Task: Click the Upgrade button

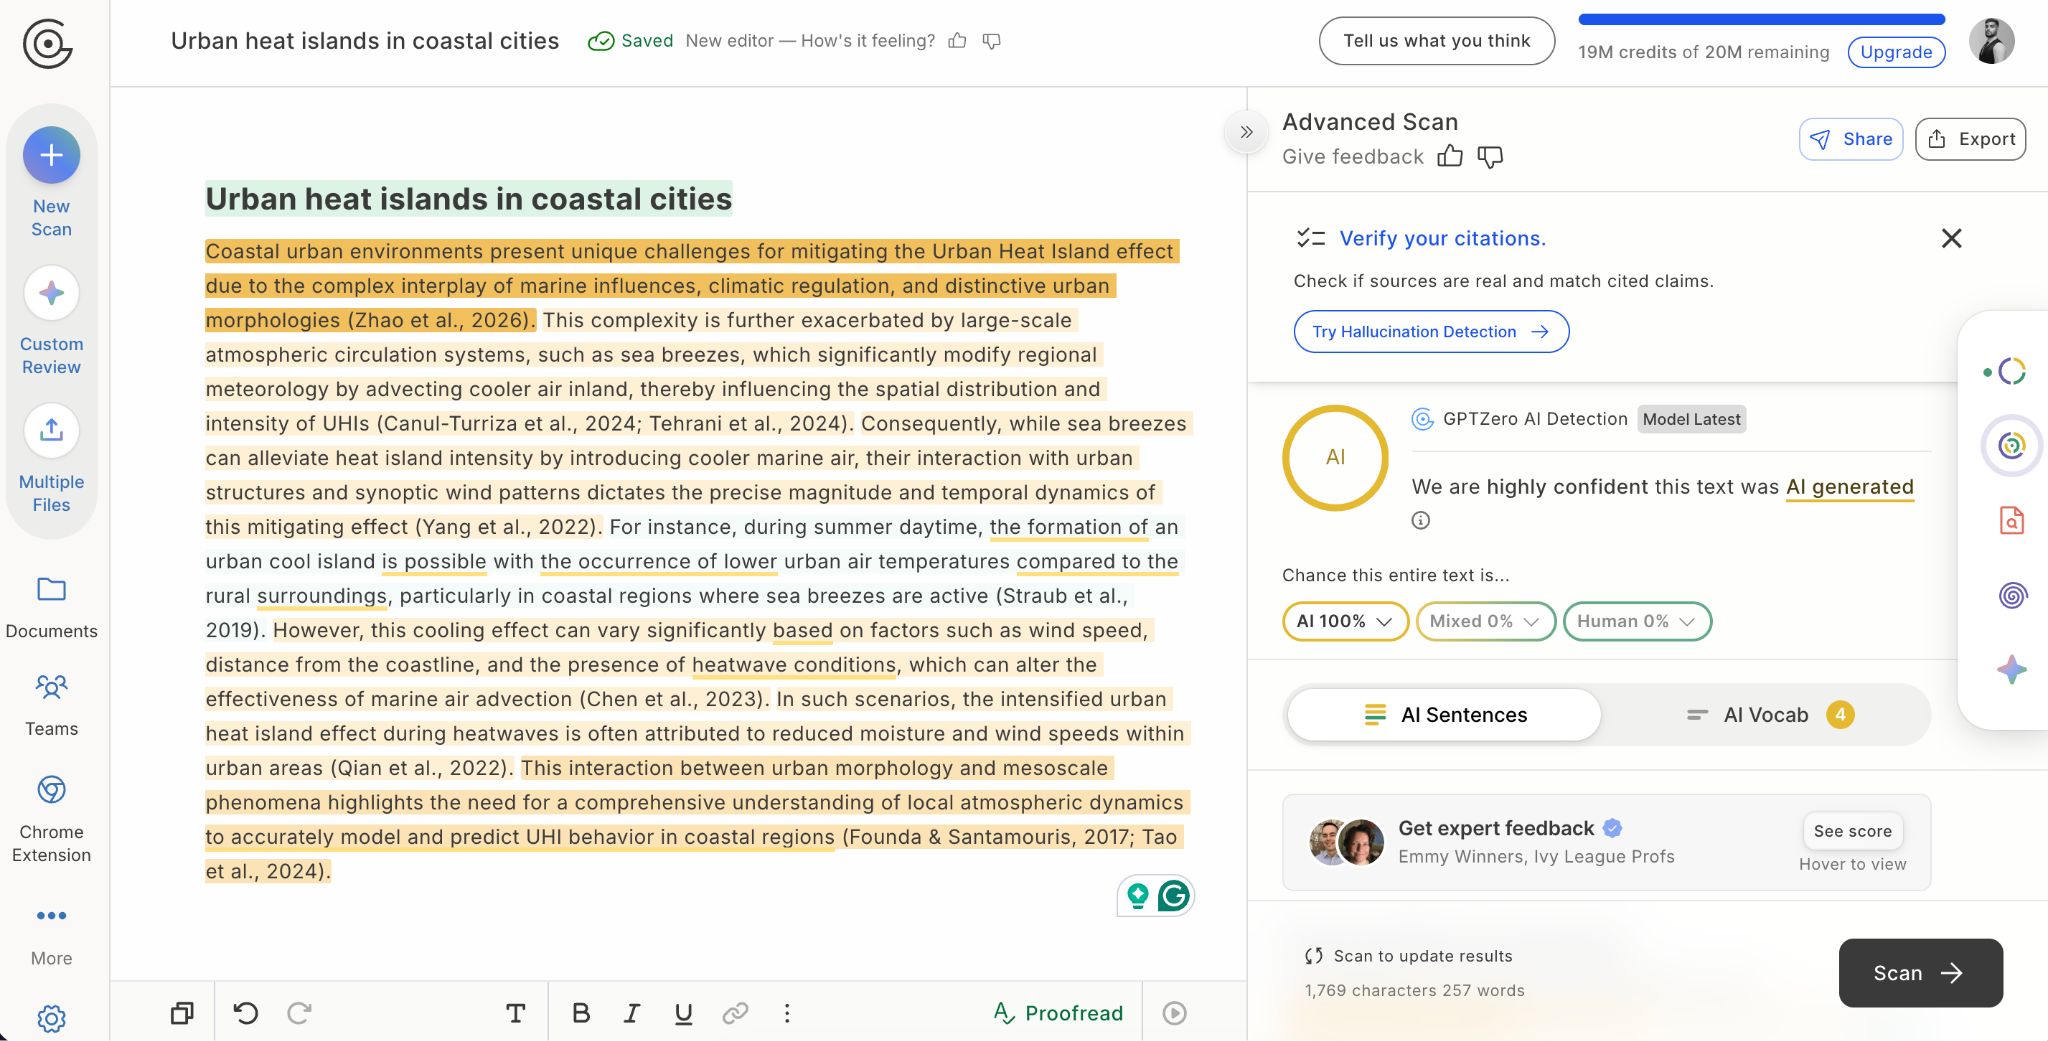Action: pos(1896,52)
